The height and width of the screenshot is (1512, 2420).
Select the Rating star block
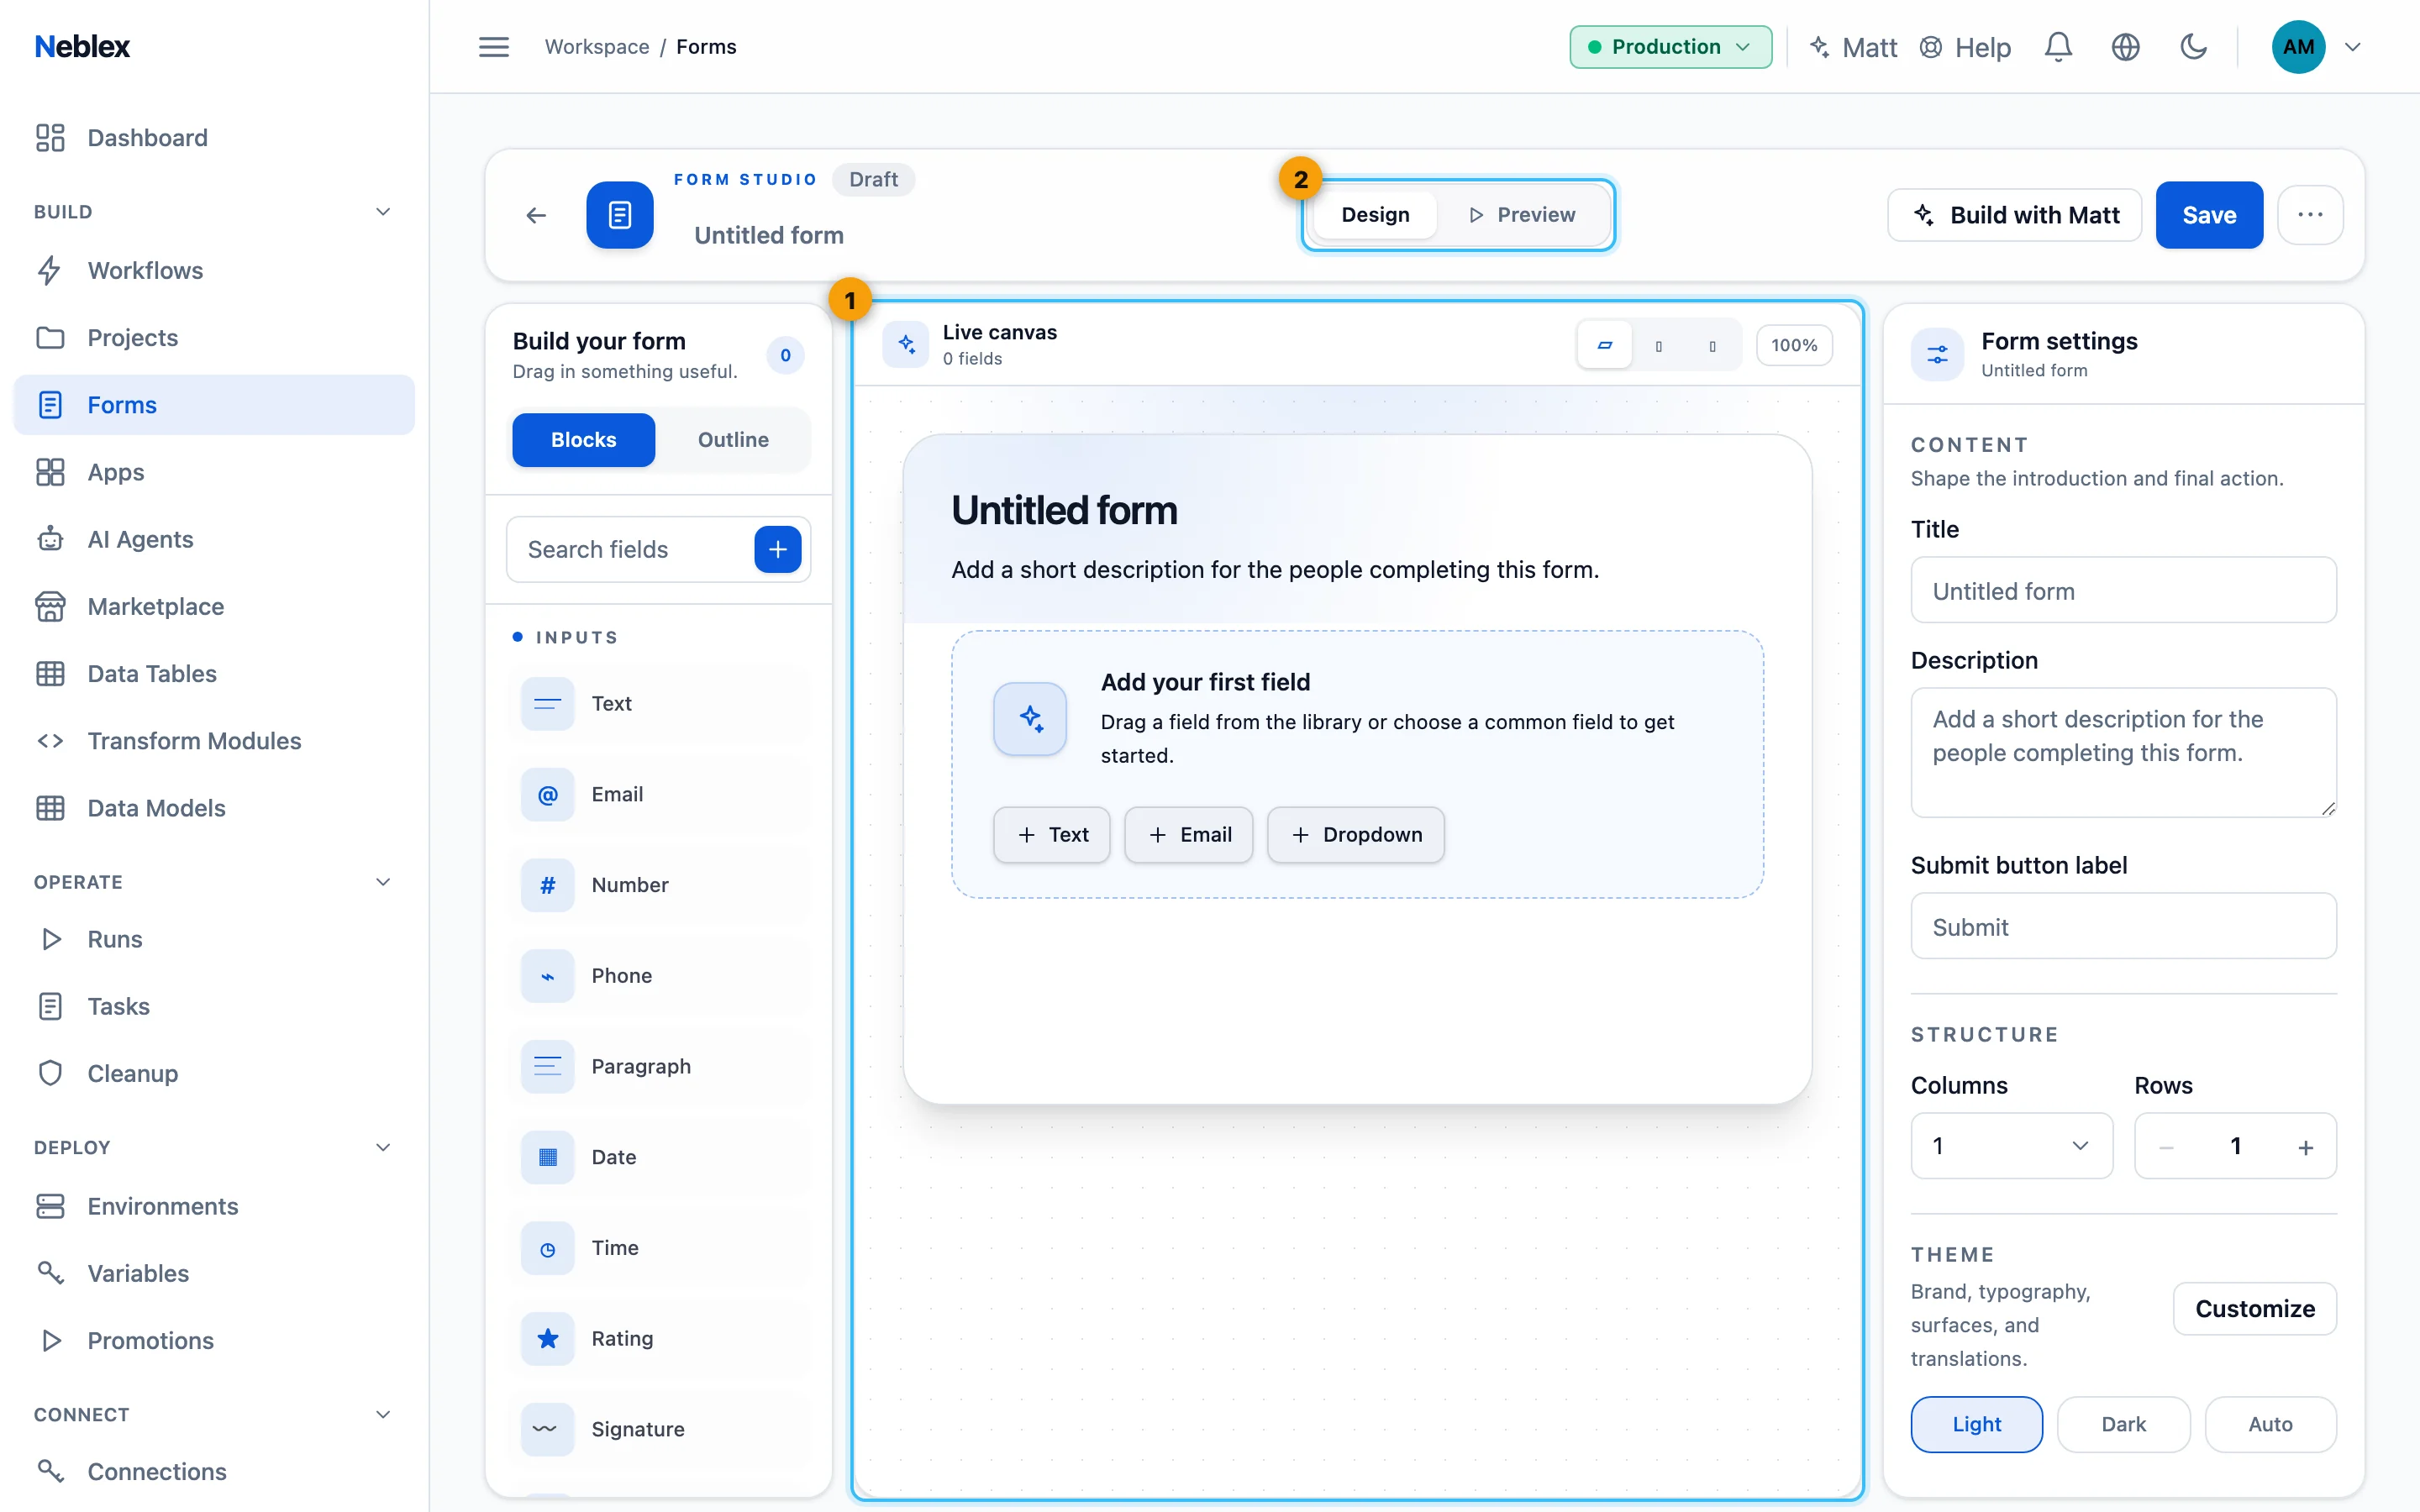659,1339
